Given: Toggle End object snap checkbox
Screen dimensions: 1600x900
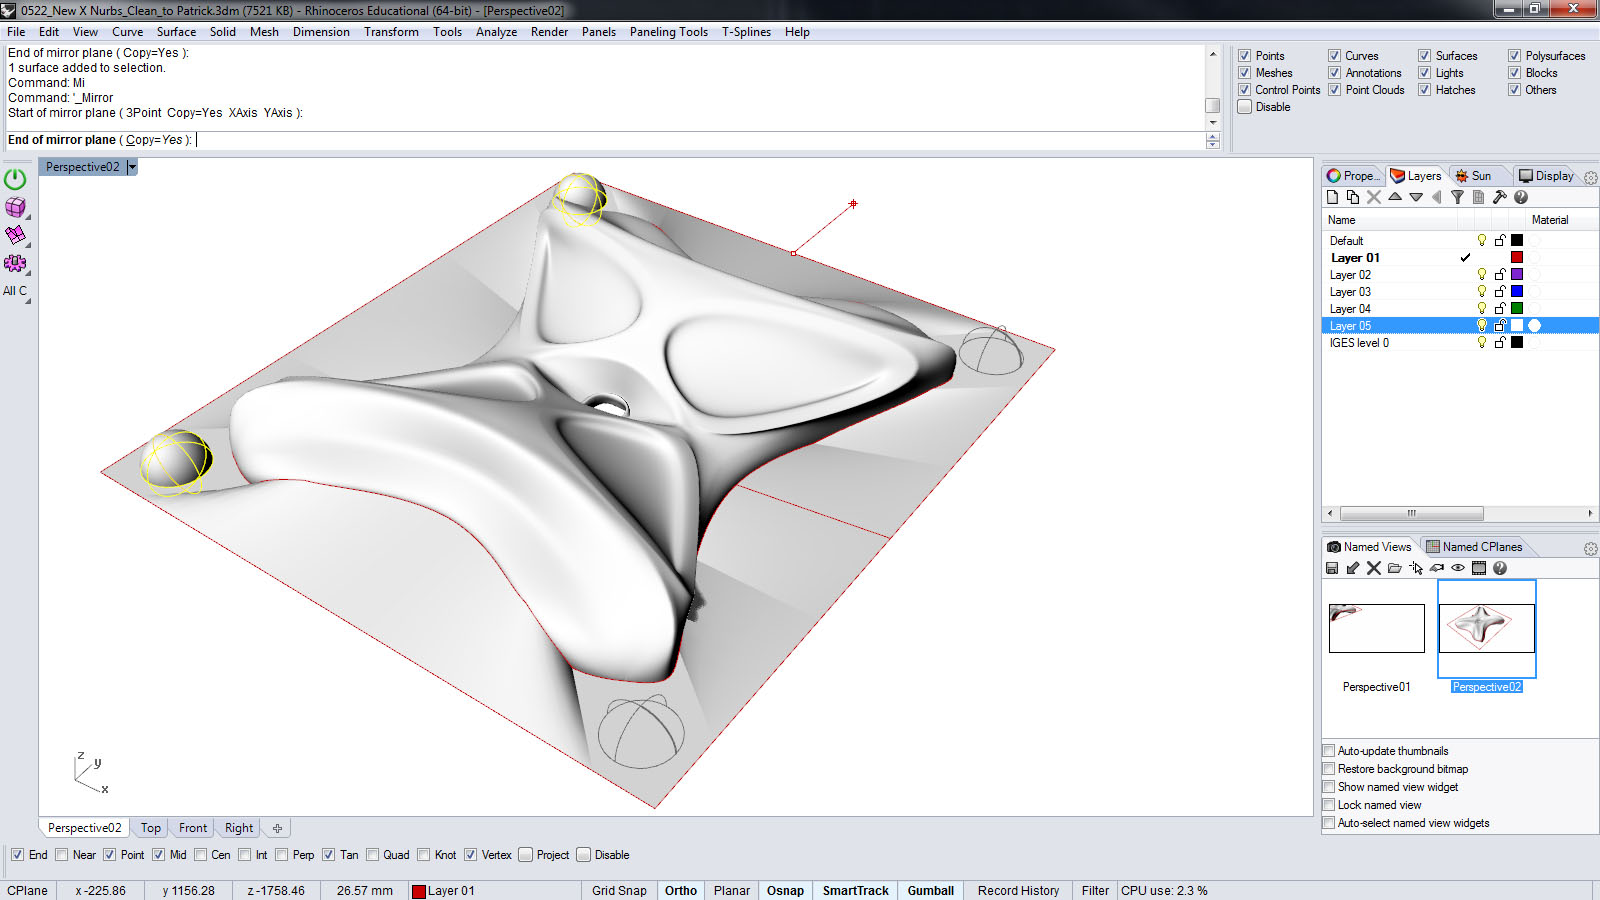Looking at the screenshot, I should 17,855.
